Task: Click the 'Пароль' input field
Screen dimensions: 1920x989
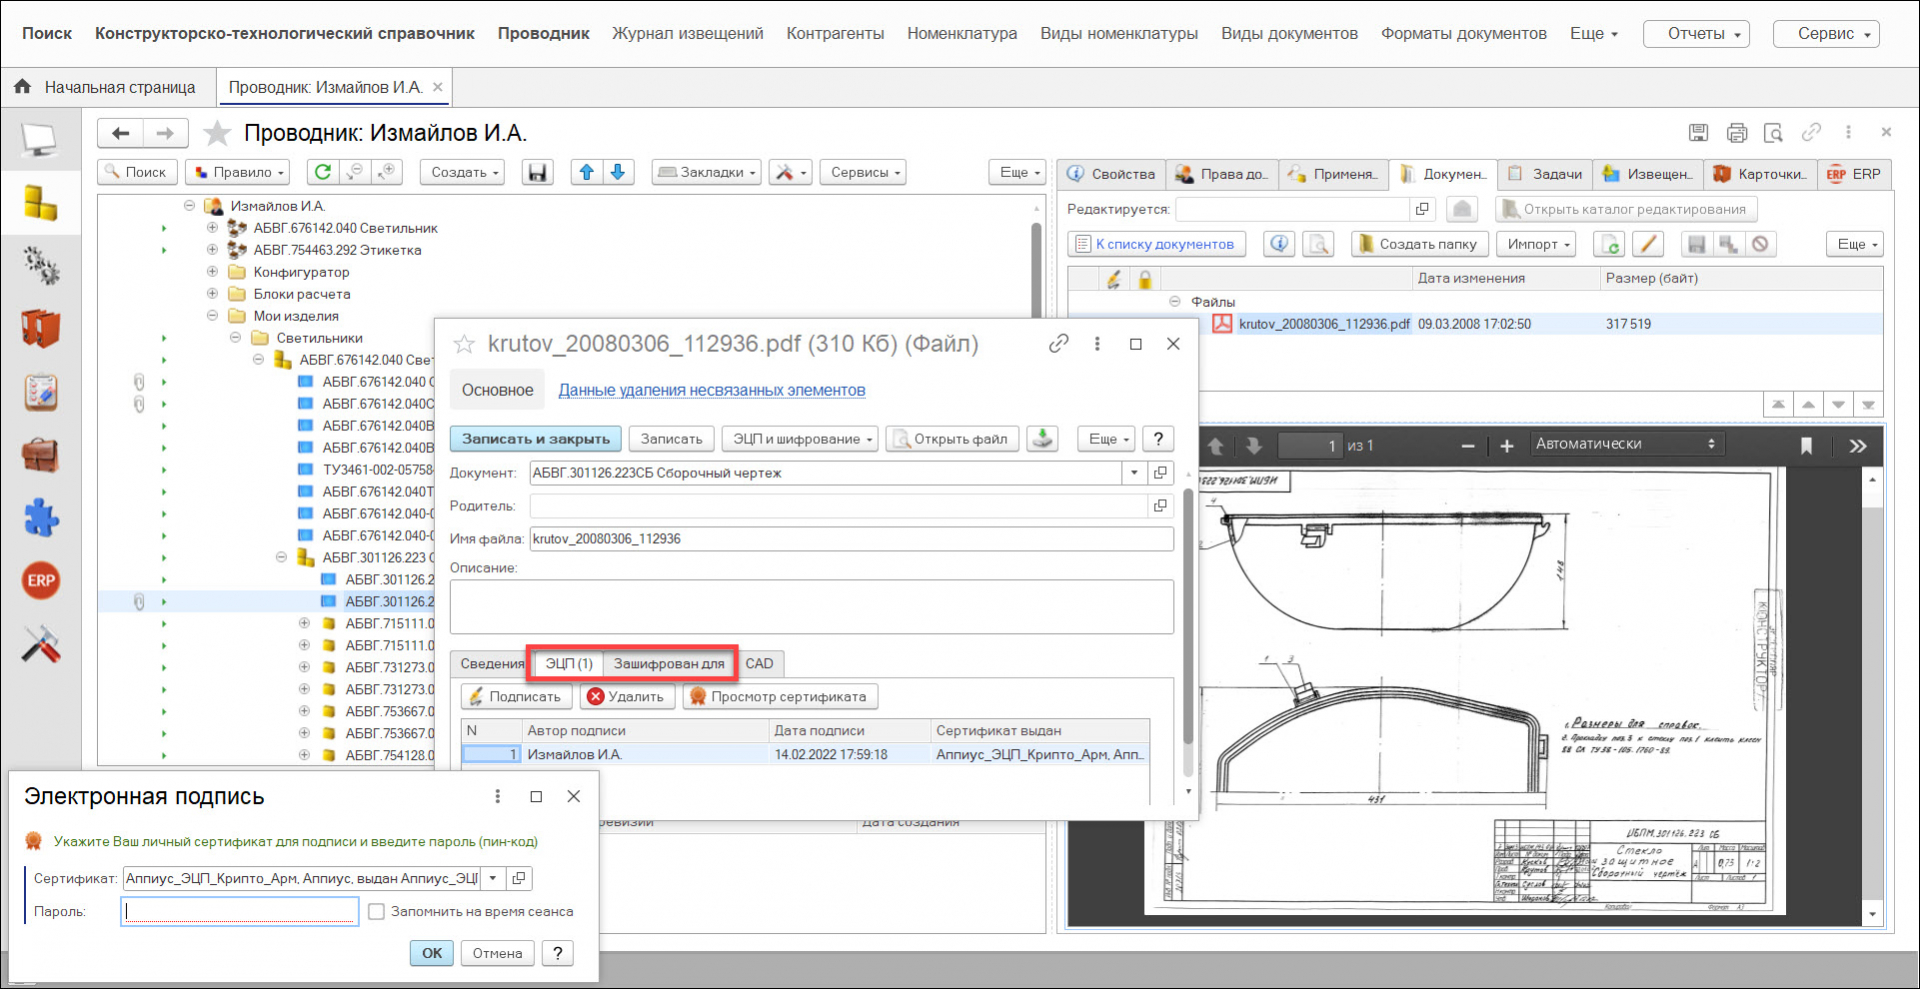Action: [x=240, y=911]
